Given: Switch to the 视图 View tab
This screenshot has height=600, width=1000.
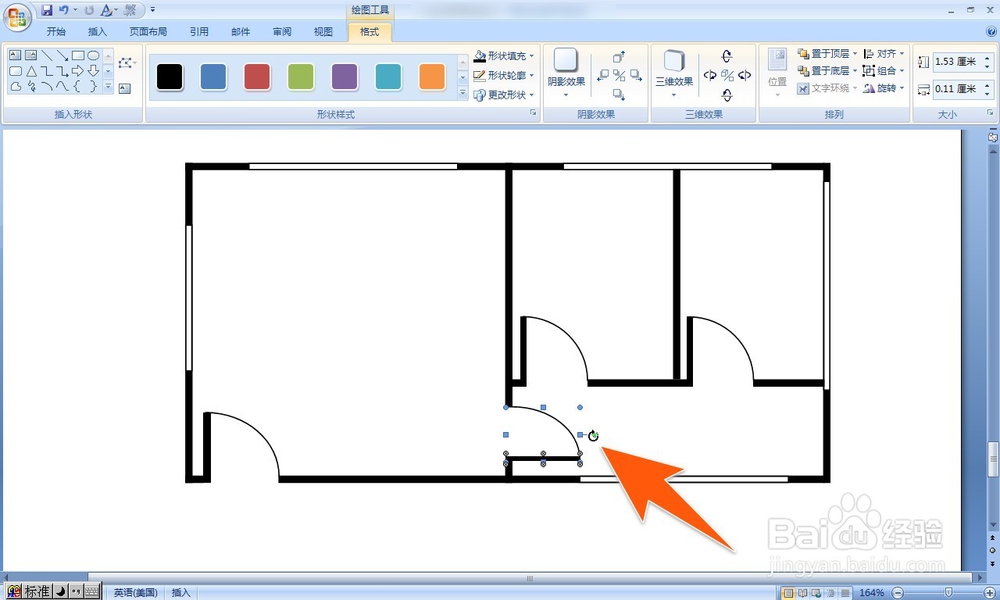Looking at the screenshot, I should point(323,31).
